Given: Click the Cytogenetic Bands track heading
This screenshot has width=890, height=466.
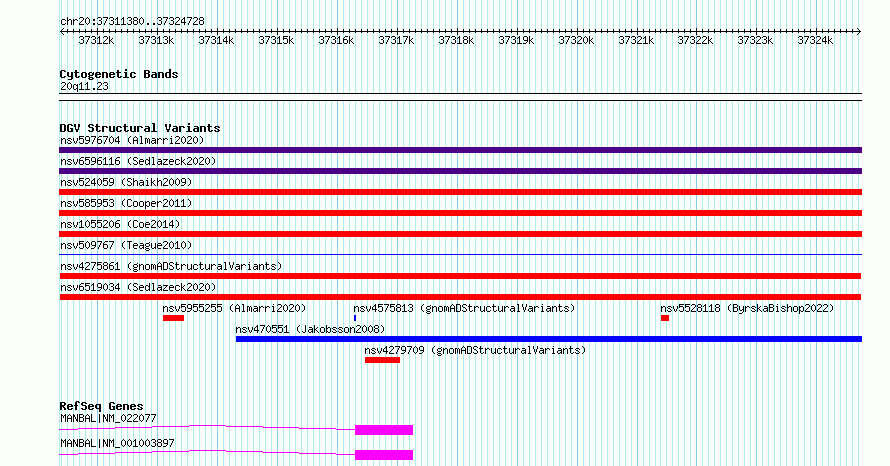Looking at the screenshot, I should click(119, 74).
